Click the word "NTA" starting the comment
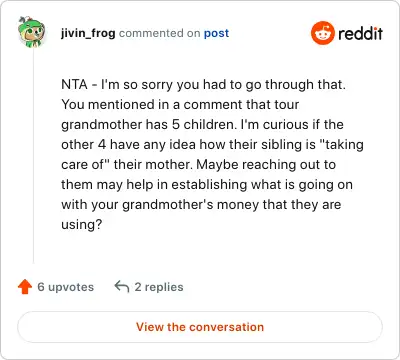 click(x=74, y=84)
